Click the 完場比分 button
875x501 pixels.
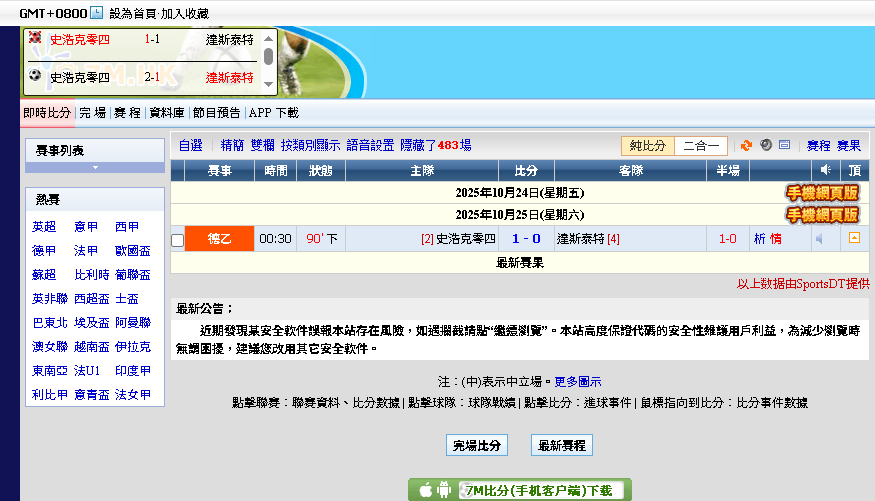(x=477, y=445)
